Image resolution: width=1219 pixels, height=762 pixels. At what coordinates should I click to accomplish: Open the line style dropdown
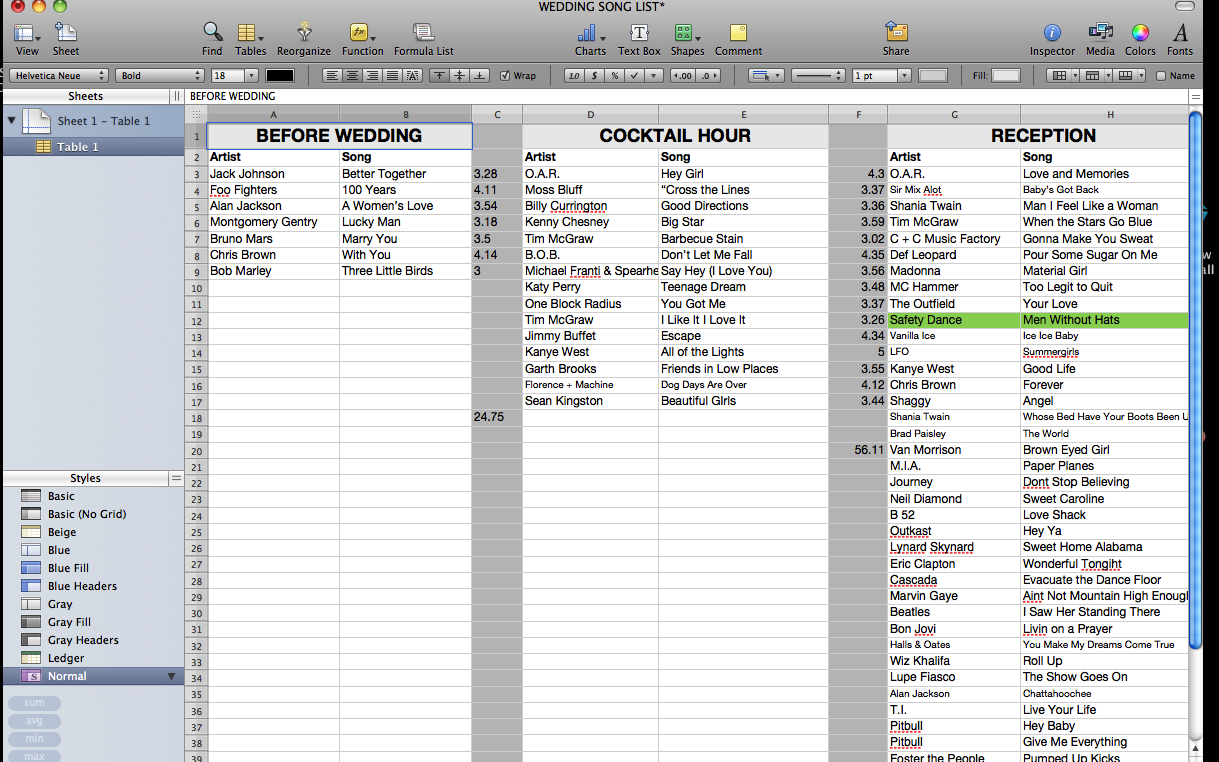pos(818,76)
